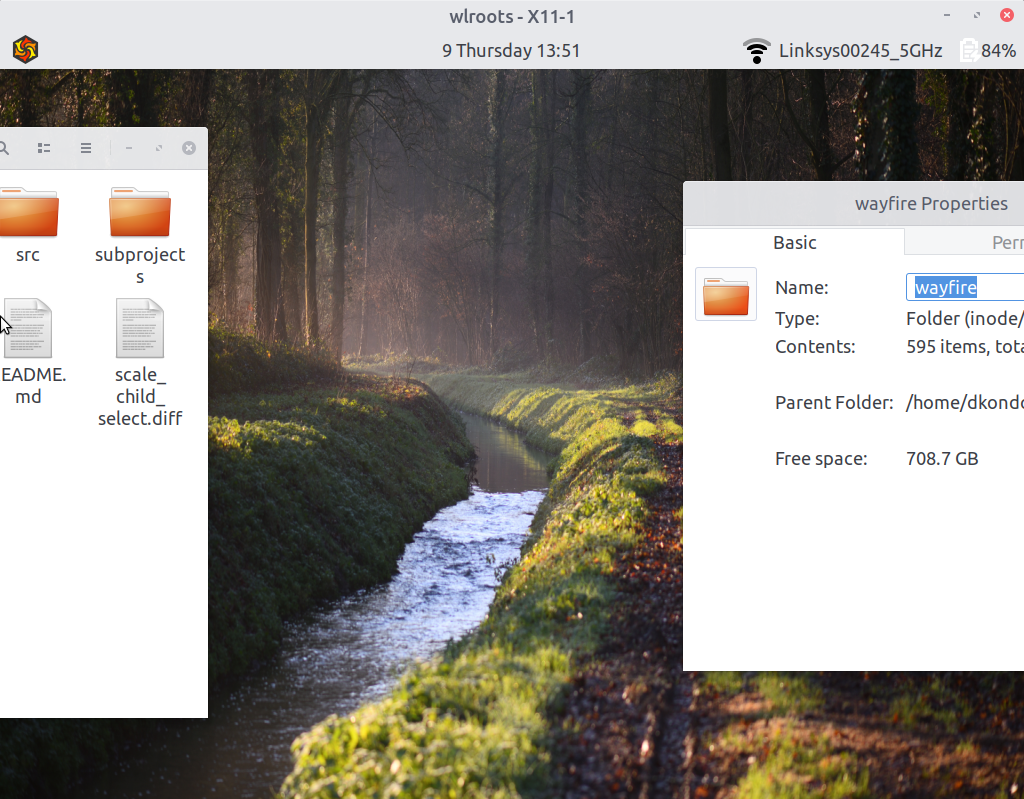Select the wayfire name input field

960,287
